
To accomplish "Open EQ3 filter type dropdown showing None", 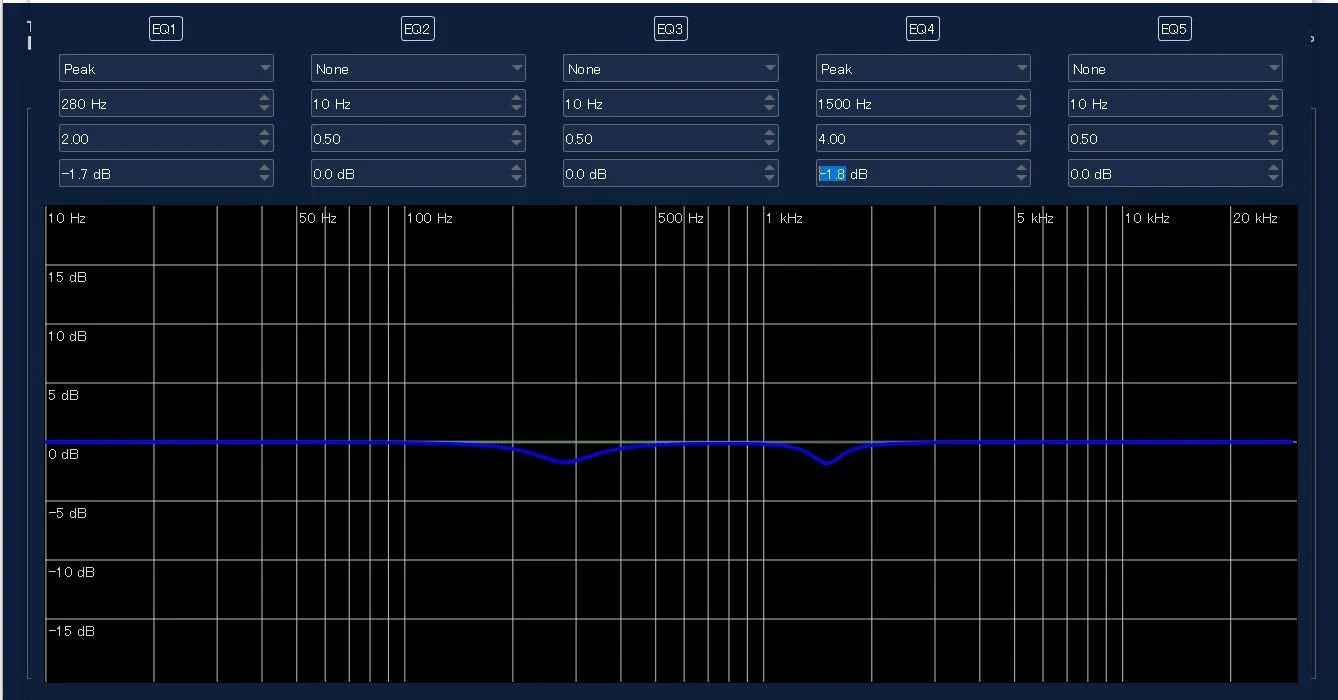I will [670, 69].
